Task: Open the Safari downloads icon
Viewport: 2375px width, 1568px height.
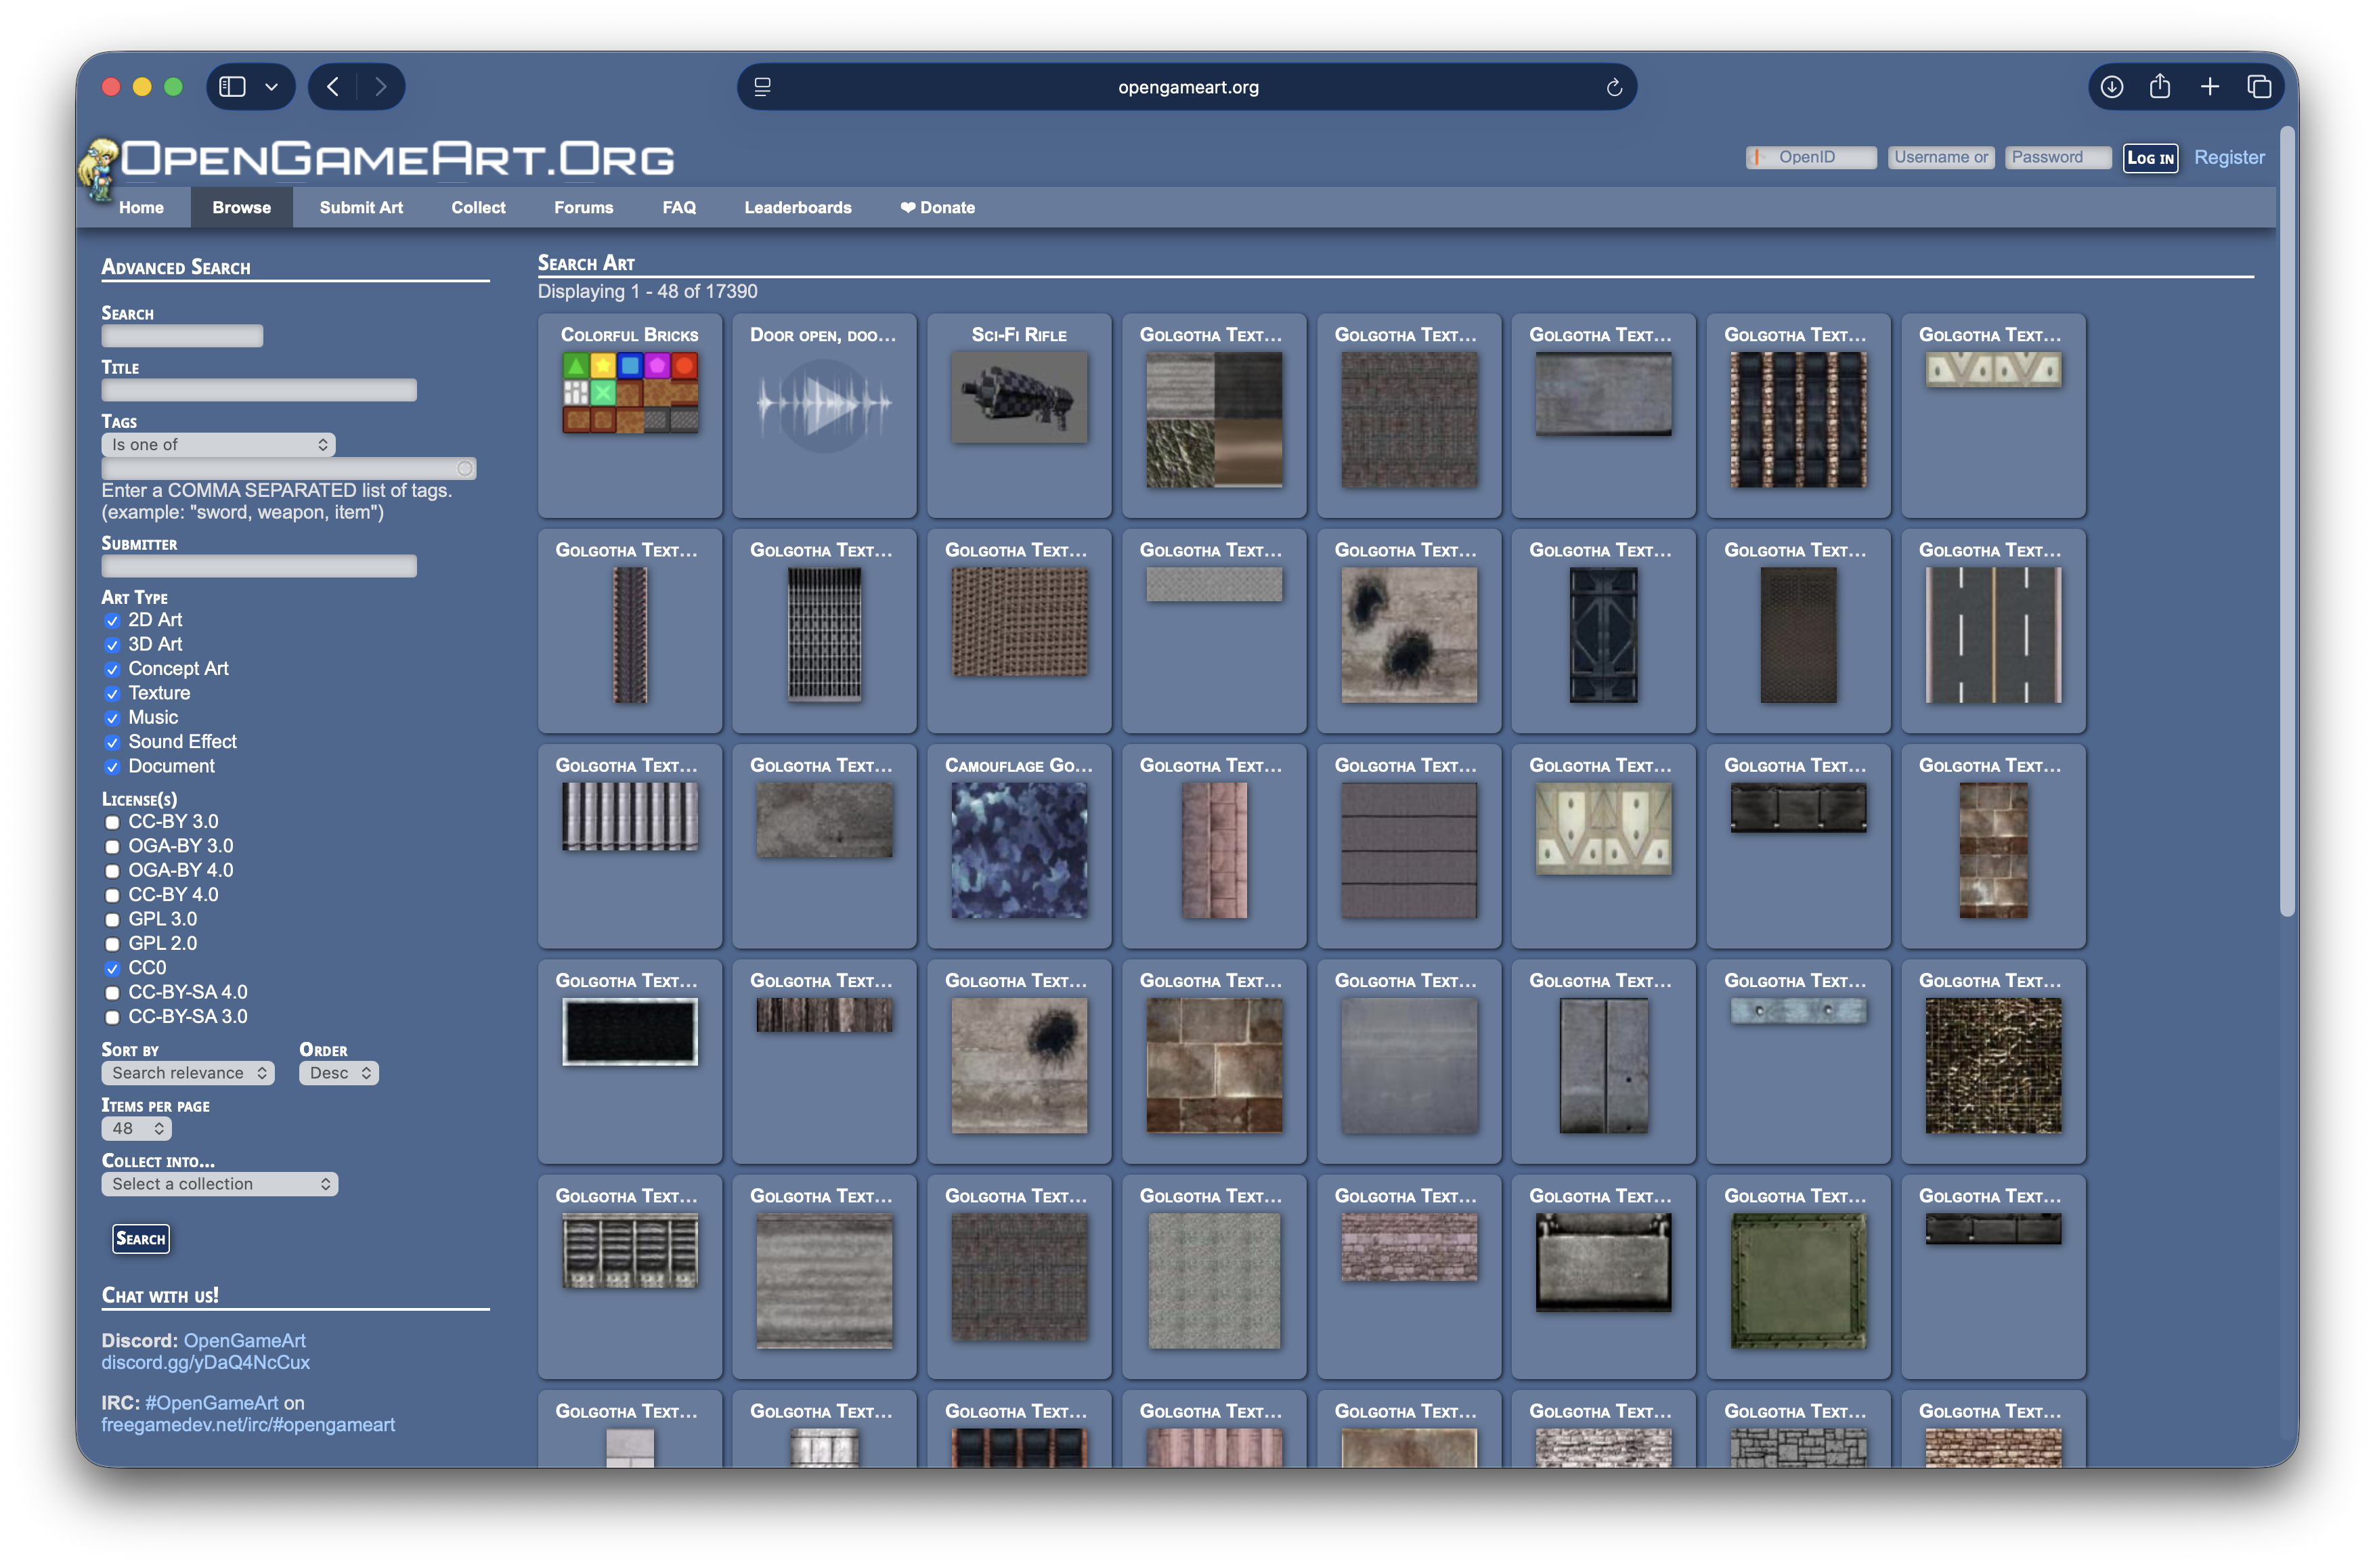Action: coord(2111,87)
